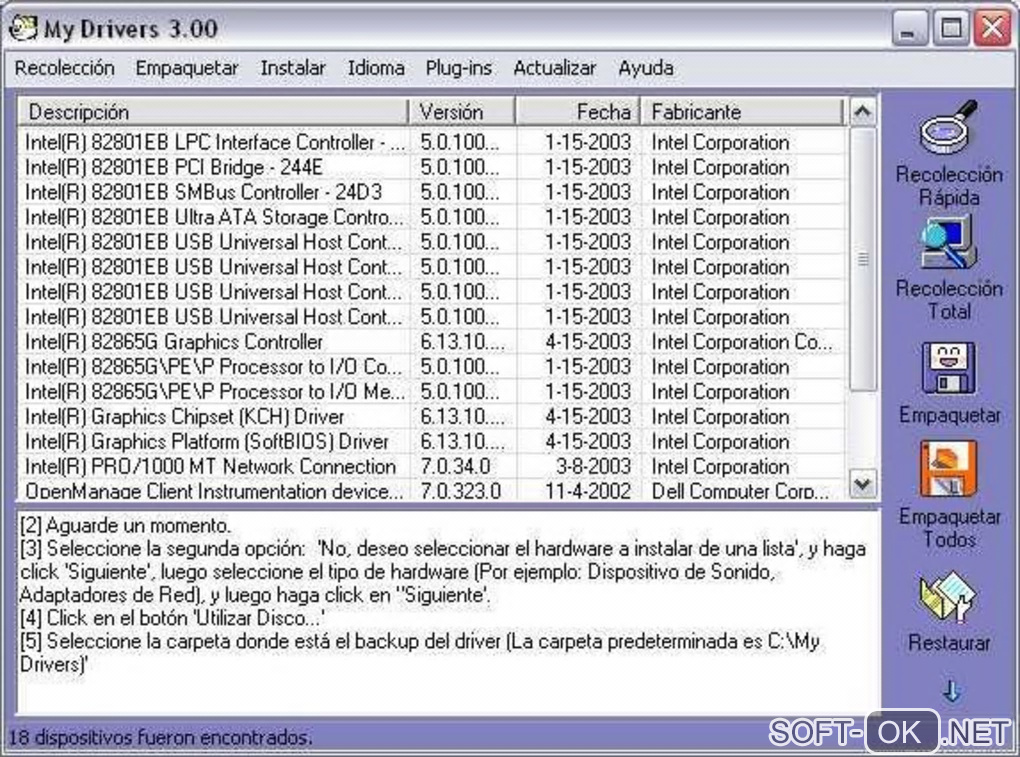This screenshot has height=757, width=1020.
Task: Click status bar '18 dispositivos fueron encontrados'
Action: pos(159,737)
